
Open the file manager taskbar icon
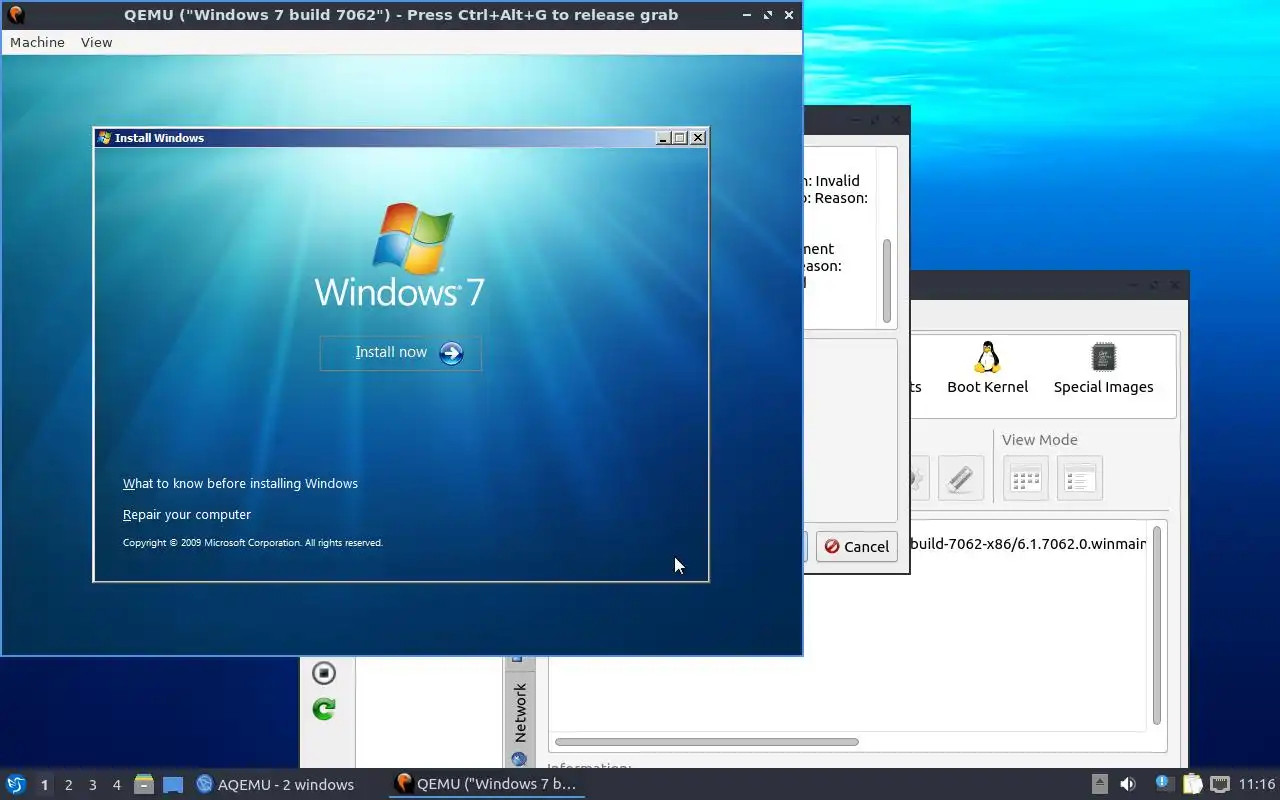pyautogui.click(x=144, y=785)
